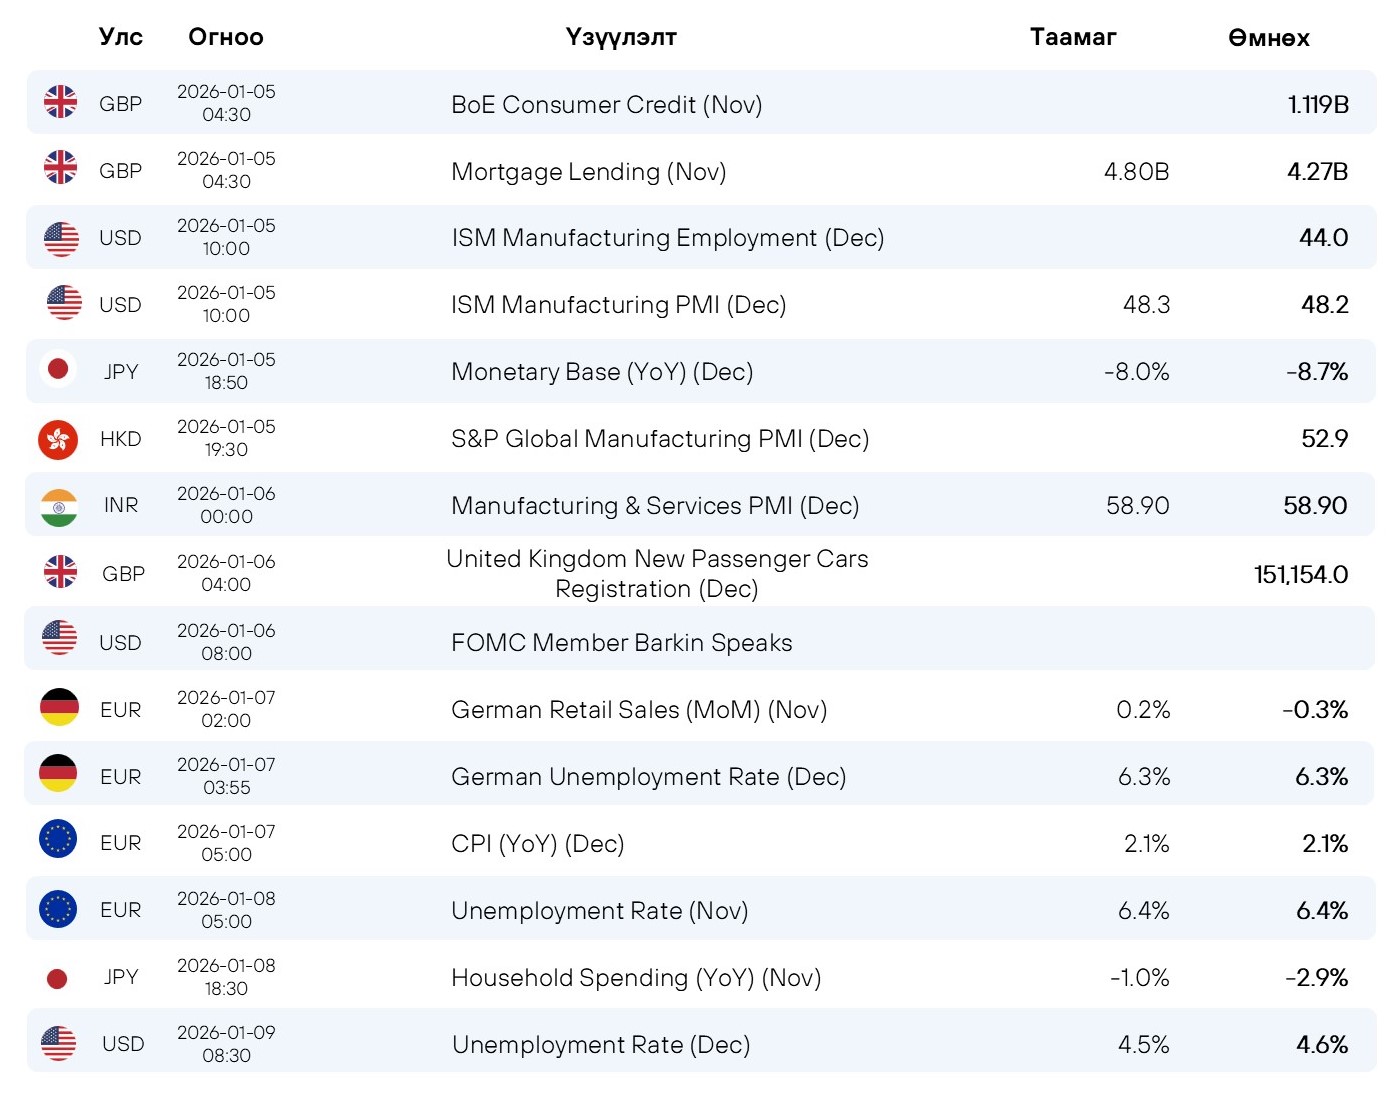Click the UK flag beside BoE Consumer Credit

60,102
